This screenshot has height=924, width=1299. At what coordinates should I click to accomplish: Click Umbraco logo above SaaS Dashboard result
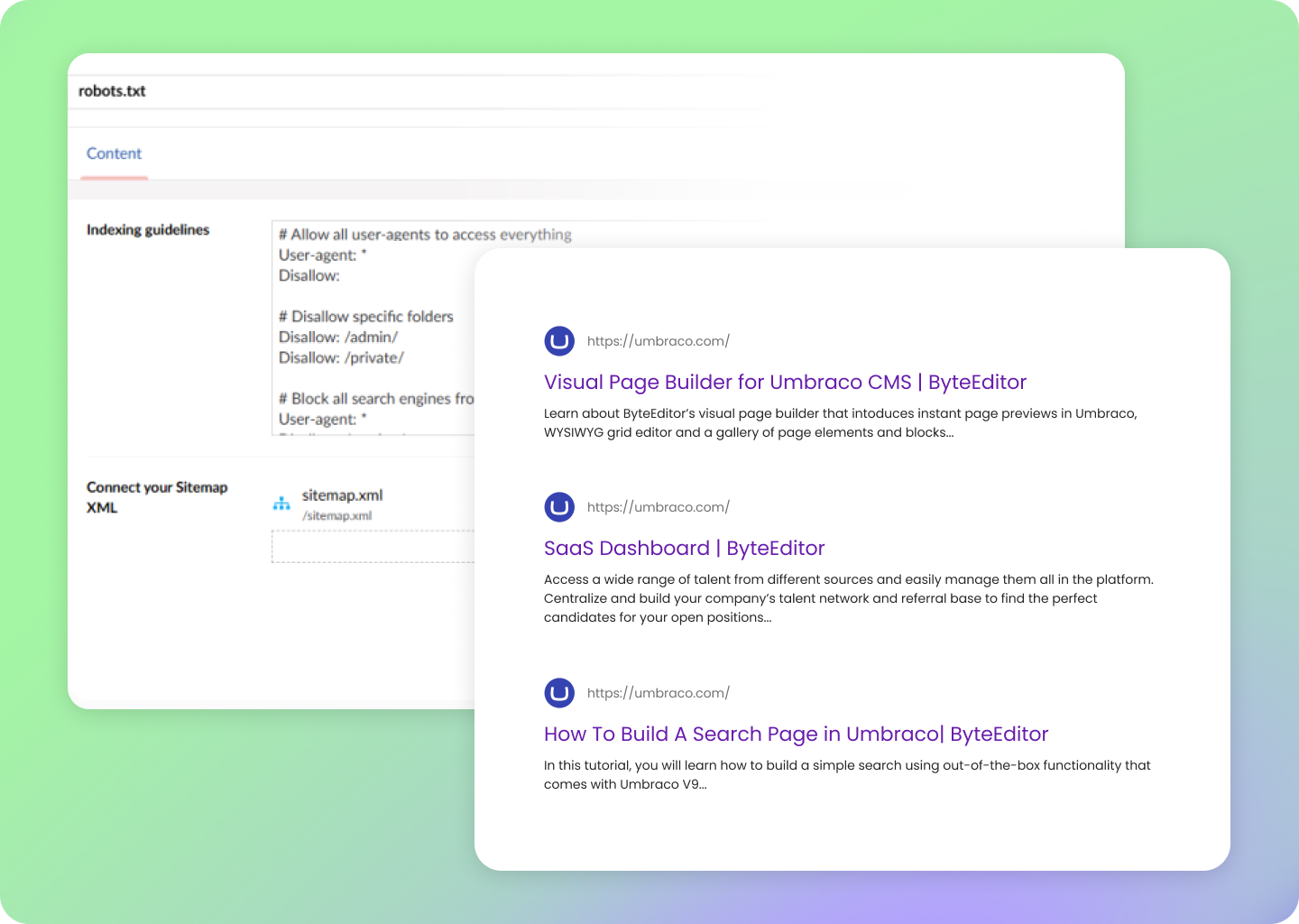[x=560, y=507]
